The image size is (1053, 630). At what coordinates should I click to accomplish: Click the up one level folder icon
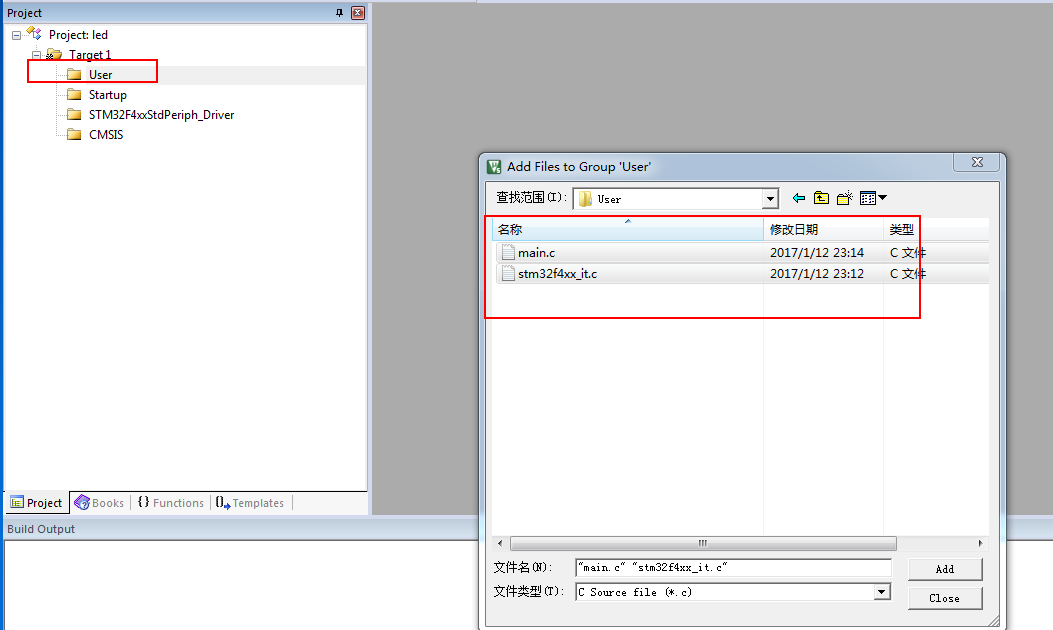[821, 198]
